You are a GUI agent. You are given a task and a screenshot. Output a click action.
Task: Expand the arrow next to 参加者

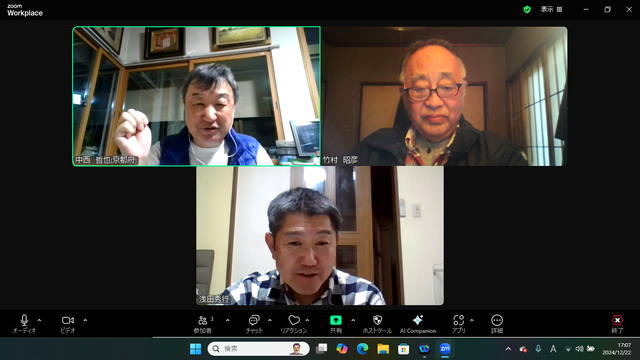[x=227, y=320]
